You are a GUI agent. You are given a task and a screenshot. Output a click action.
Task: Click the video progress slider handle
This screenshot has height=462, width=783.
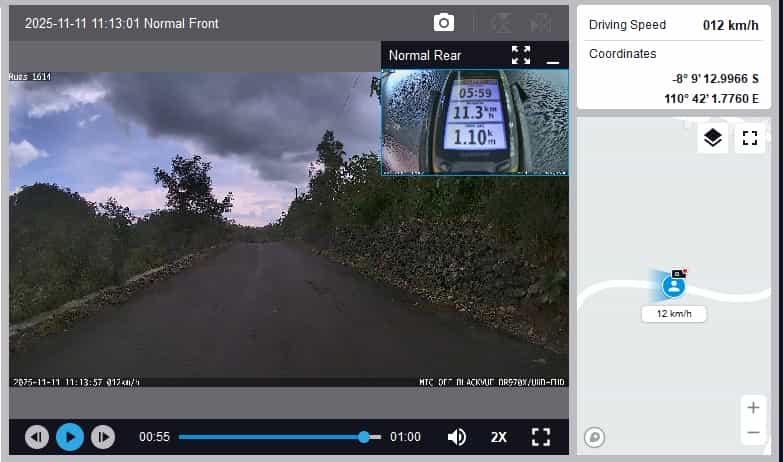pos(364,437)
